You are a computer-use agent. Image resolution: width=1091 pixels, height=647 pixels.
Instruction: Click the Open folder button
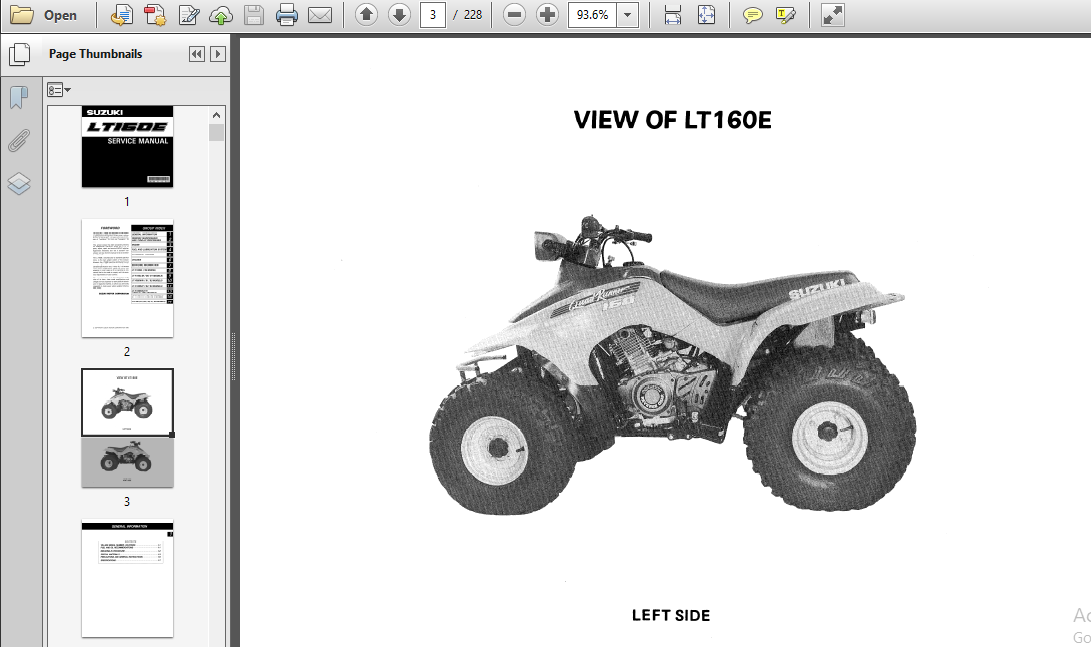point(43,15)
